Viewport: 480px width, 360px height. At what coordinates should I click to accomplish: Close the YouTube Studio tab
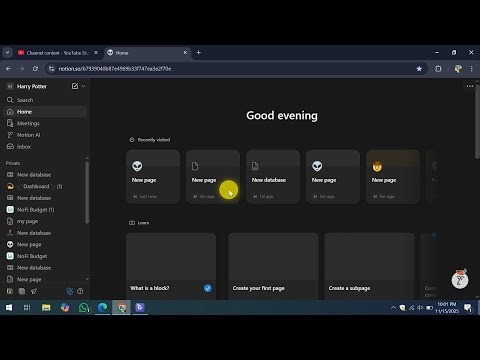click(x=96, y=53)
